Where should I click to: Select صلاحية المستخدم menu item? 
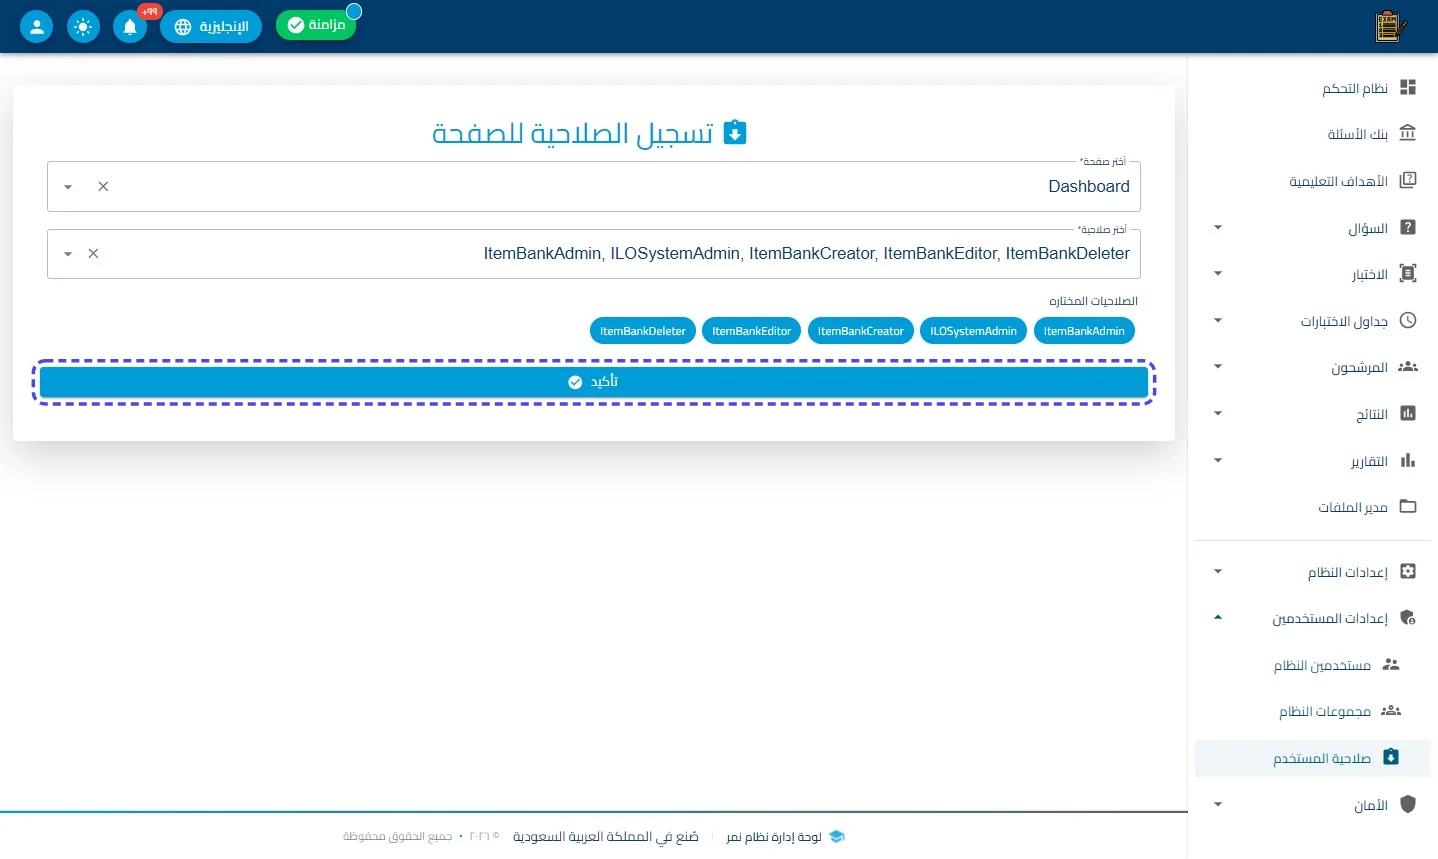coord(1313,758)
